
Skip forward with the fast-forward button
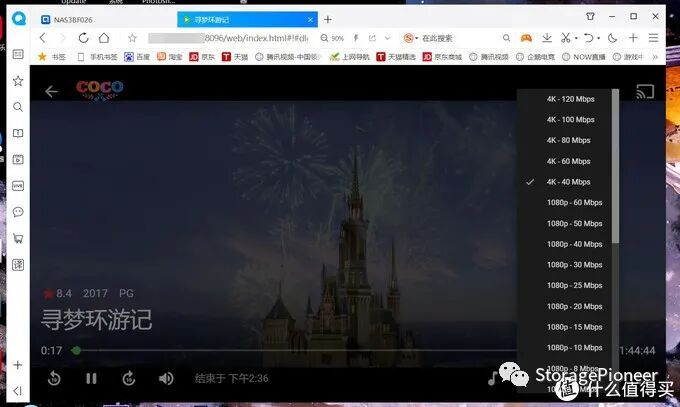[128, 378]
